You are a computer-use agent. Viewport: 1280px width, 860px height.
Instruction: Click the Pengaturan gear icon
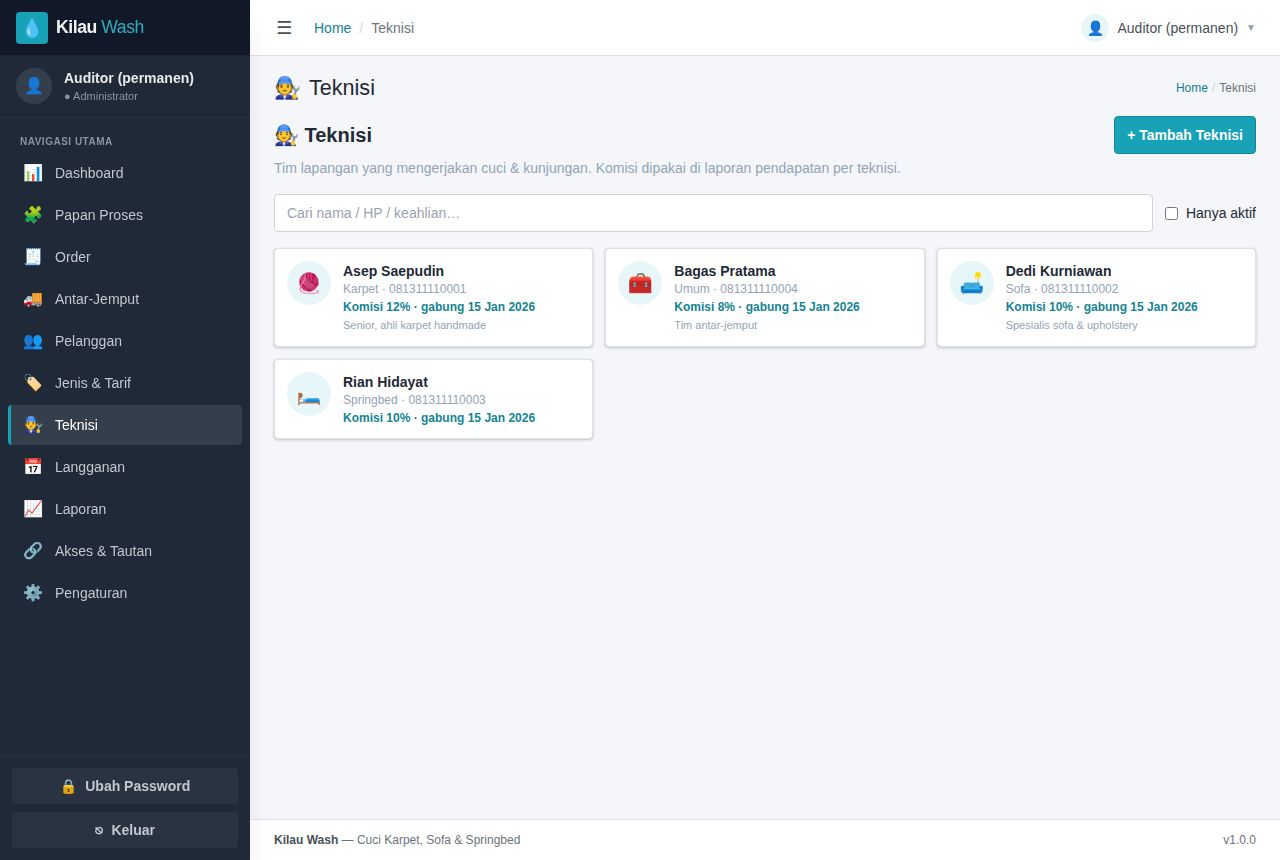pyautogui.click(x=33, y=593)
